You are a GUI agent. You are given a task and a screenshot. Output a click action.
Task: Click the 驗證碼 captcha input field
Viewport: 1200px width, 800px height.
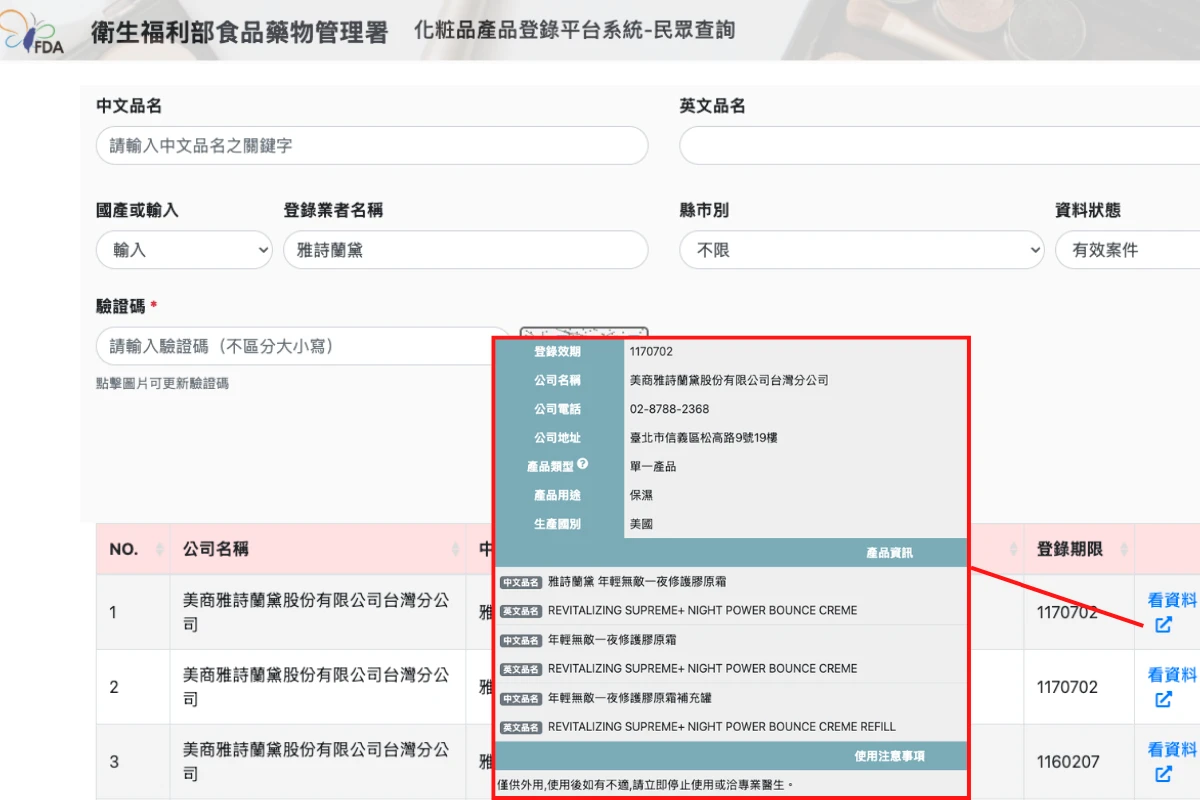coord(303,346)
